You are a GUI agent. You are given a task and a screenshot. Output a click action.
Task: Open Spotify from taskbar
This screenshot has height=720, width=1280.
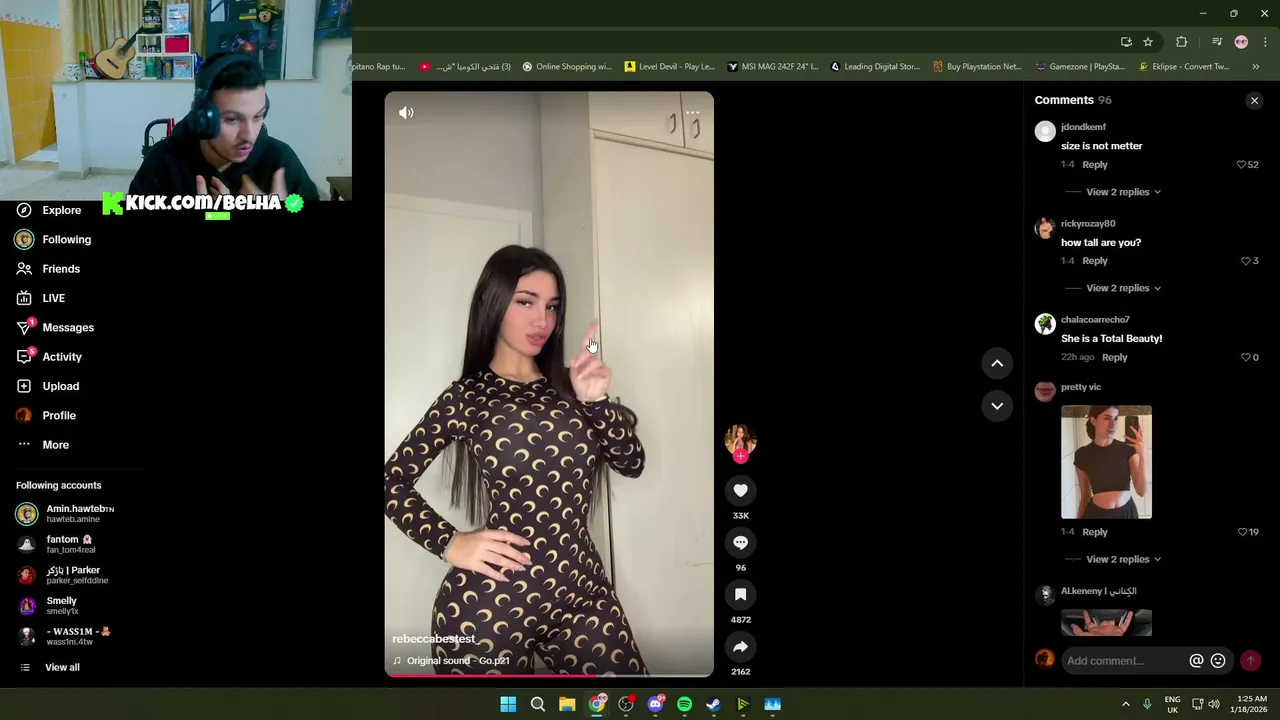point(684,704)
